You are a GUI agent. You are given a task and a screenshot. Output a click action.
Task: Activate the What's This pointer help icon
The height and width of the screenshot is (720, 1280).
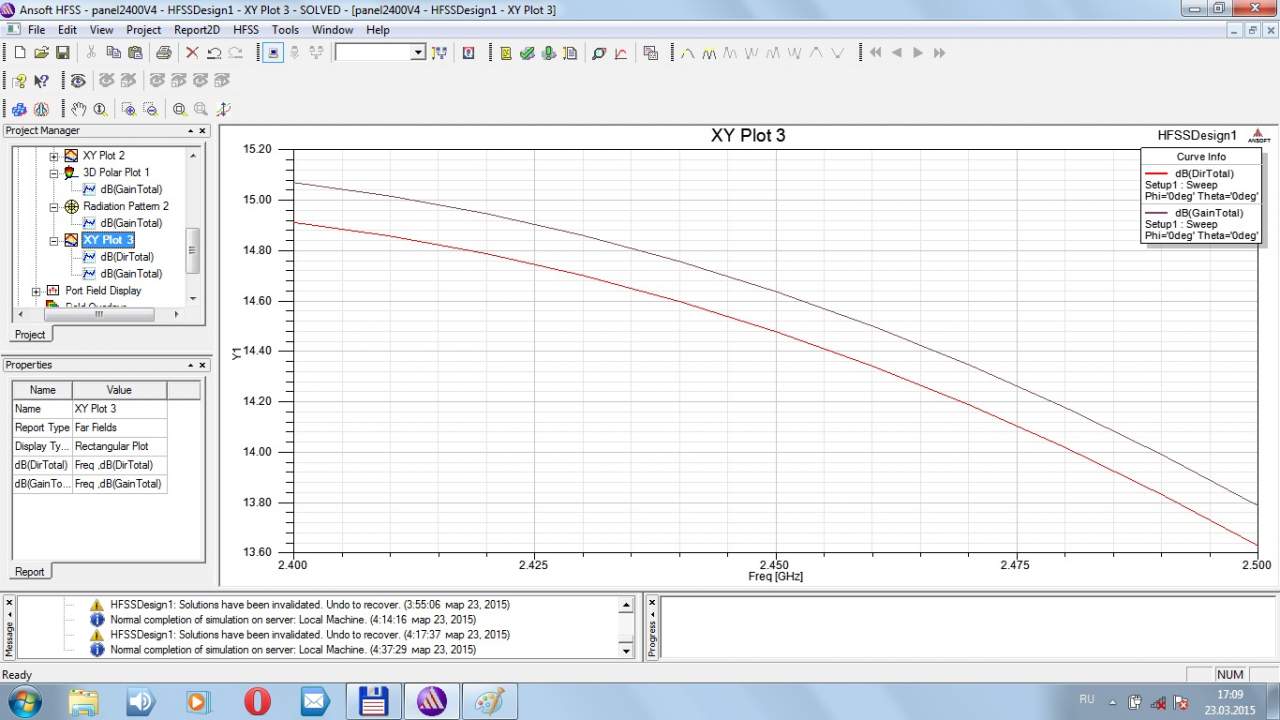click(x=41, y=81)
